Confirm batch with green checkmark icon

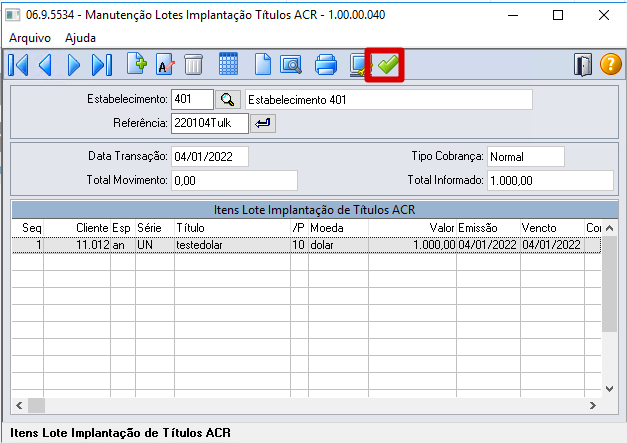[x=388, y=65]
